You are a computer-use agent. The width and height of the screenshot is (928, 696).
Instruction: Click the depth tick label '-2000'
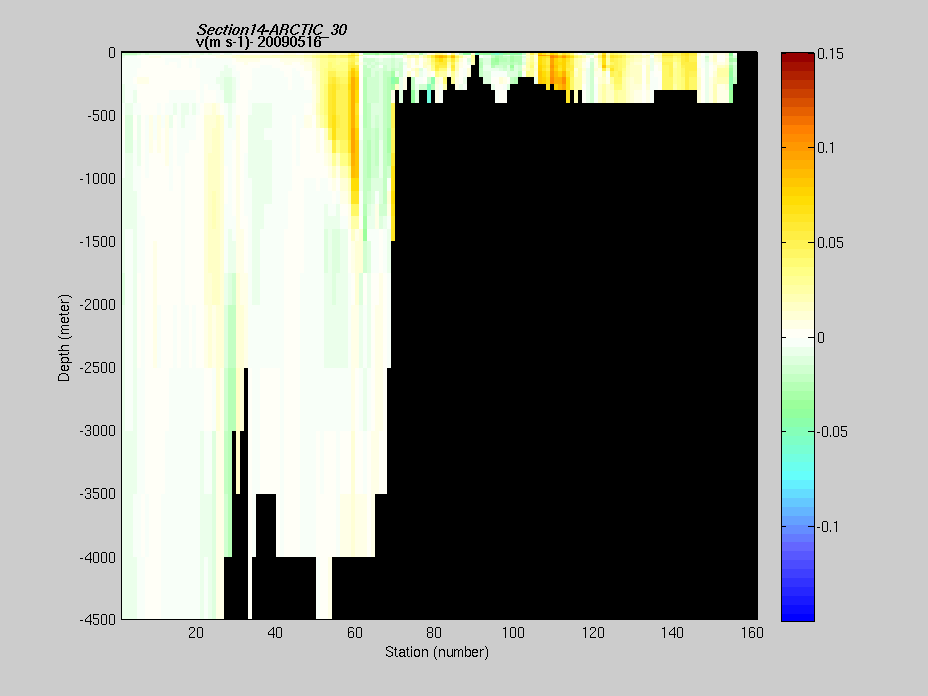coord(98,305)
